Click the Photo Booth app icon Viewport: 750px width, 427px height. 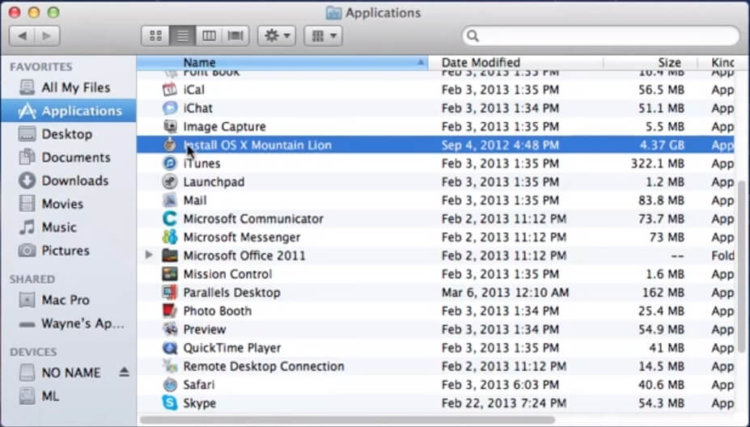[x=170, y=311]
